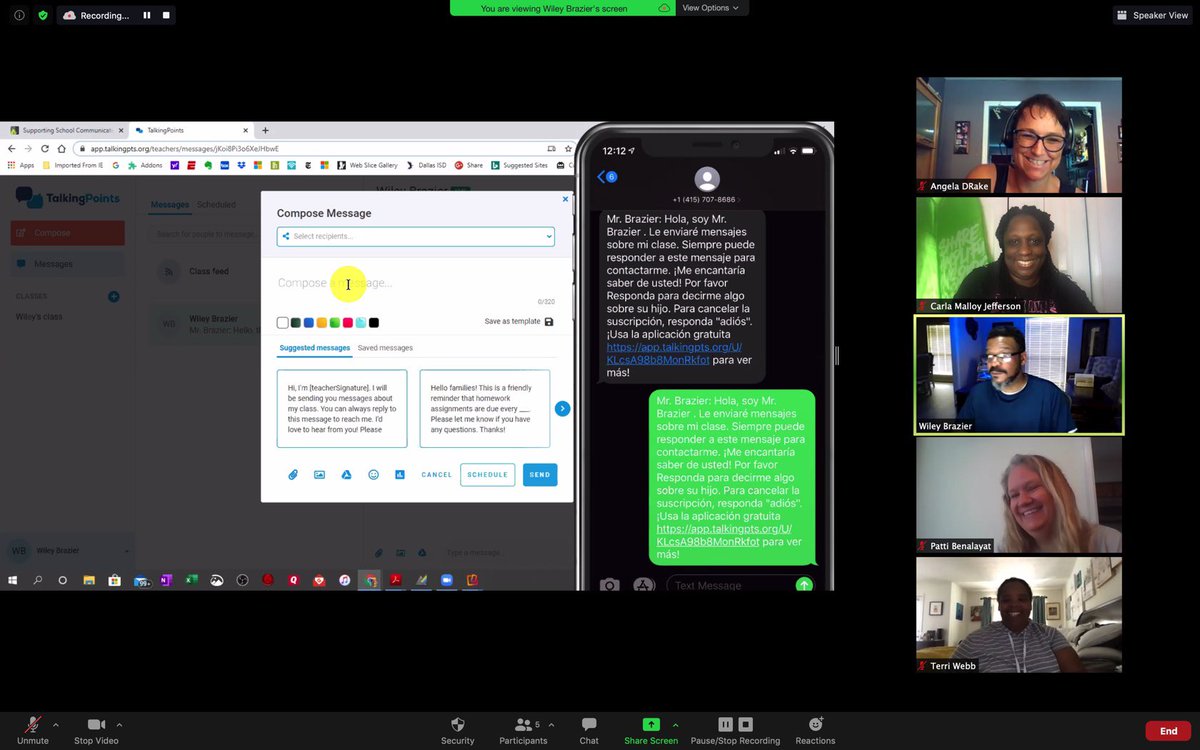The height and width of the screenshot is (750, 1200).
Task: Expand the video options arrow beside Stop Video
Action: point(119,725)
